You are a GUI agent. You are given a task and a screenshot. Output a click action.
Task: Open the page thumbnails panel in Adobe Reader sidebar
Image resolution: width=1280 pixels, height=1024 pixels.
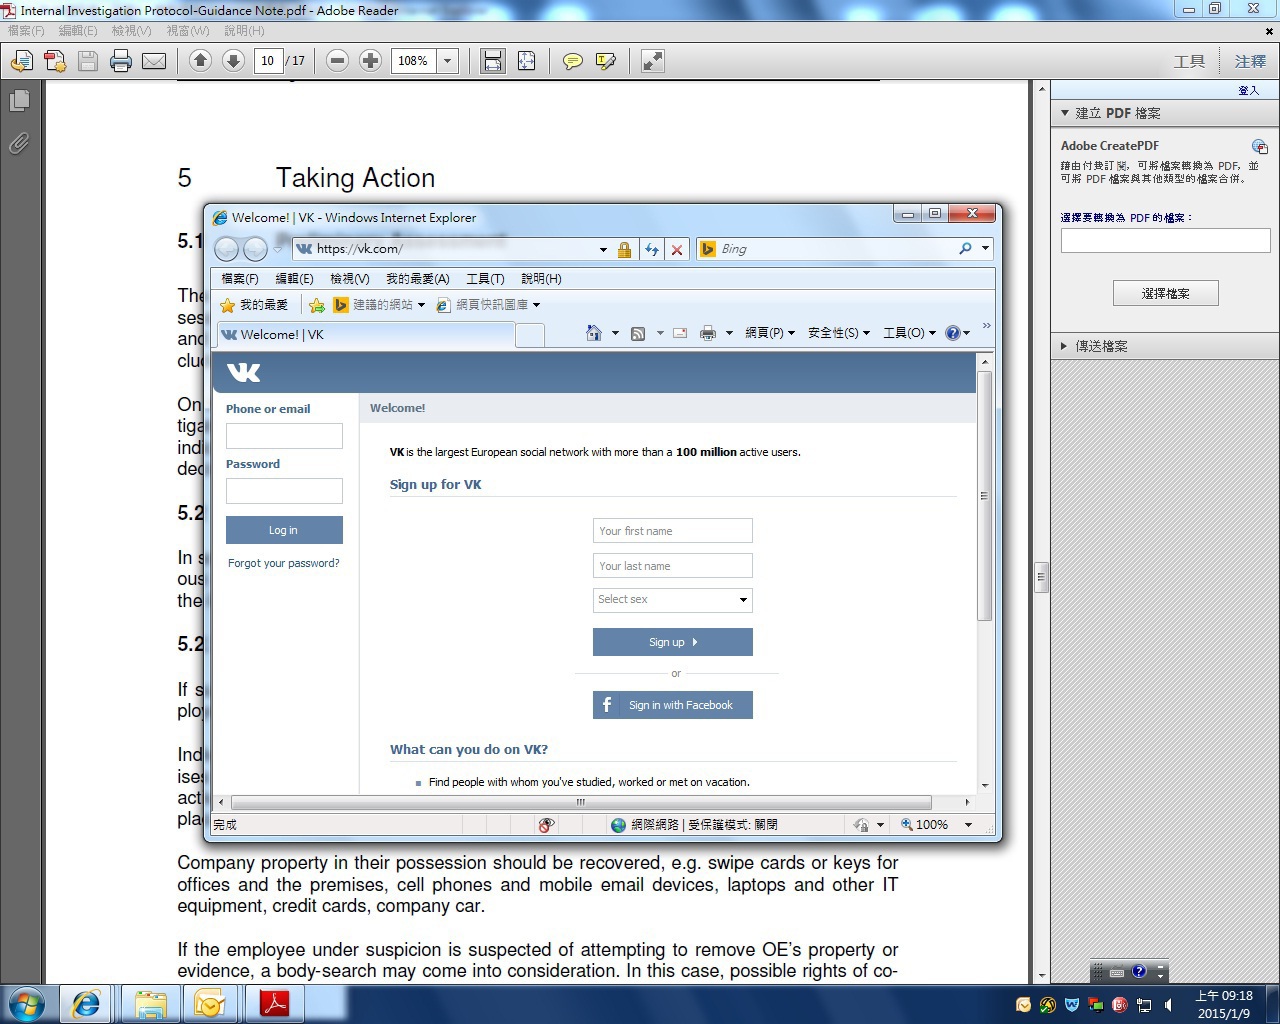19,100
